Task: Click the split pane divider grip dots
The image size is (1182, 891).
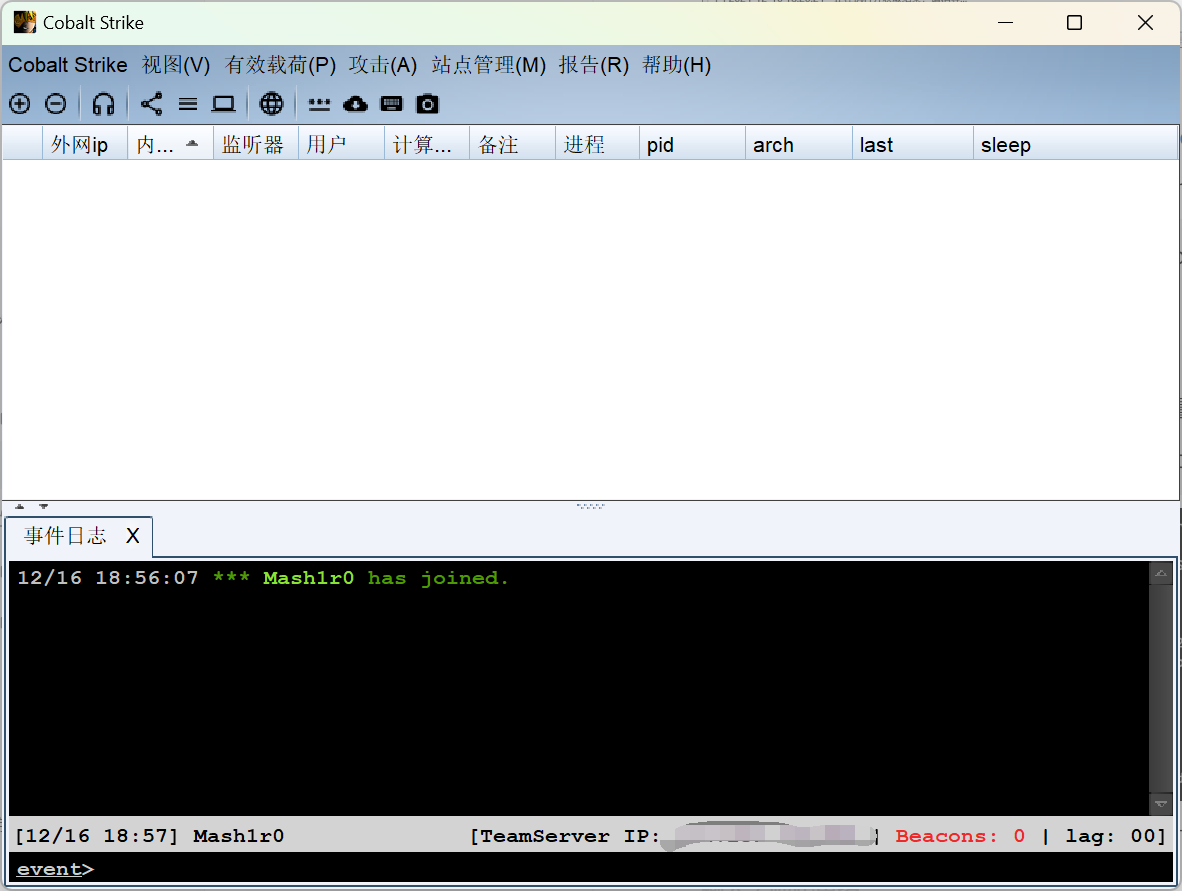Action: coord(590,507)
